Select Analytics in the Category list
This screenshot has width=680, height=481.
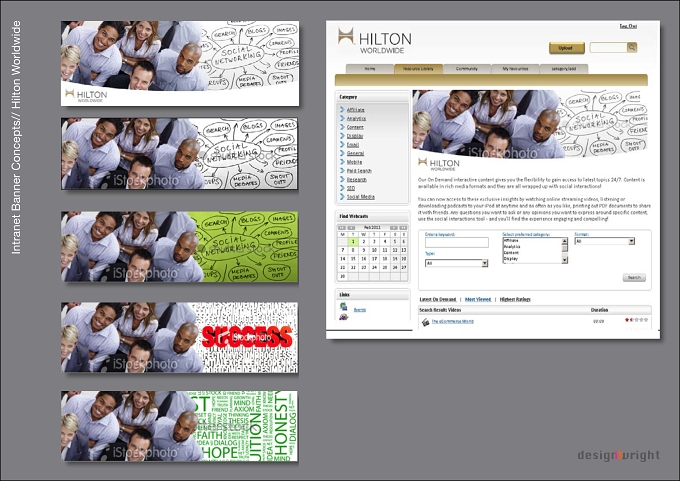[x=356, y=118]
